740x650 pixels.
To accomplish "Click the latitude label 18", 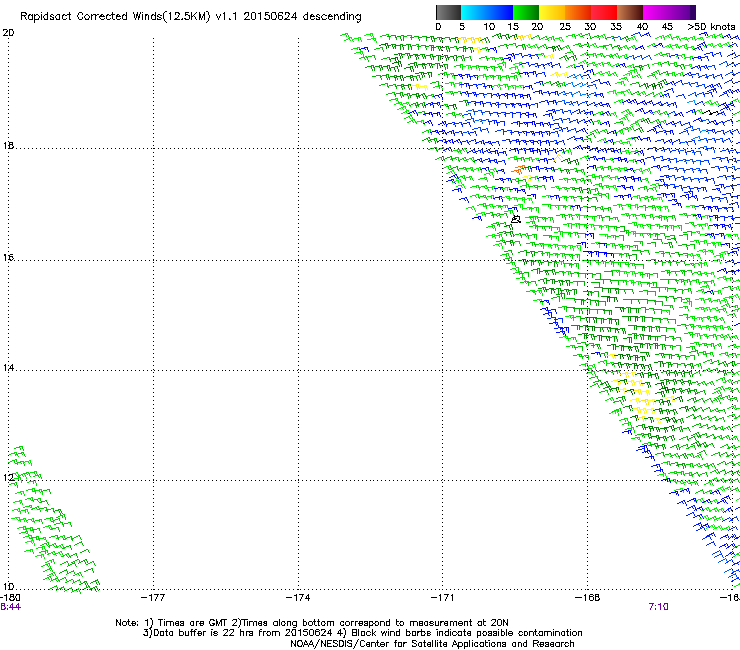I will pyautogui.click(x=8, y=146).
